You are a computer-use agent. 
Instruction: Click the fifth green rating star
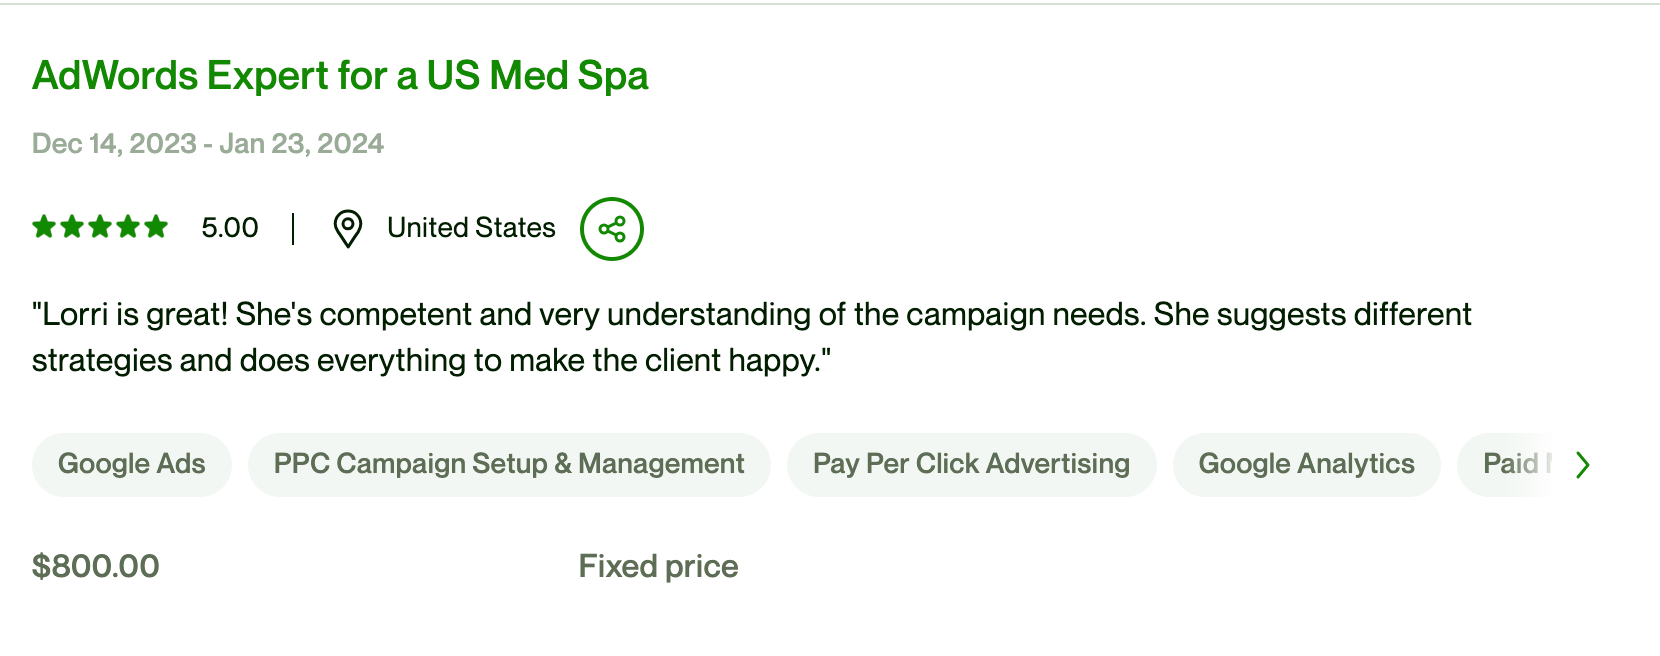tap(156, 227)
